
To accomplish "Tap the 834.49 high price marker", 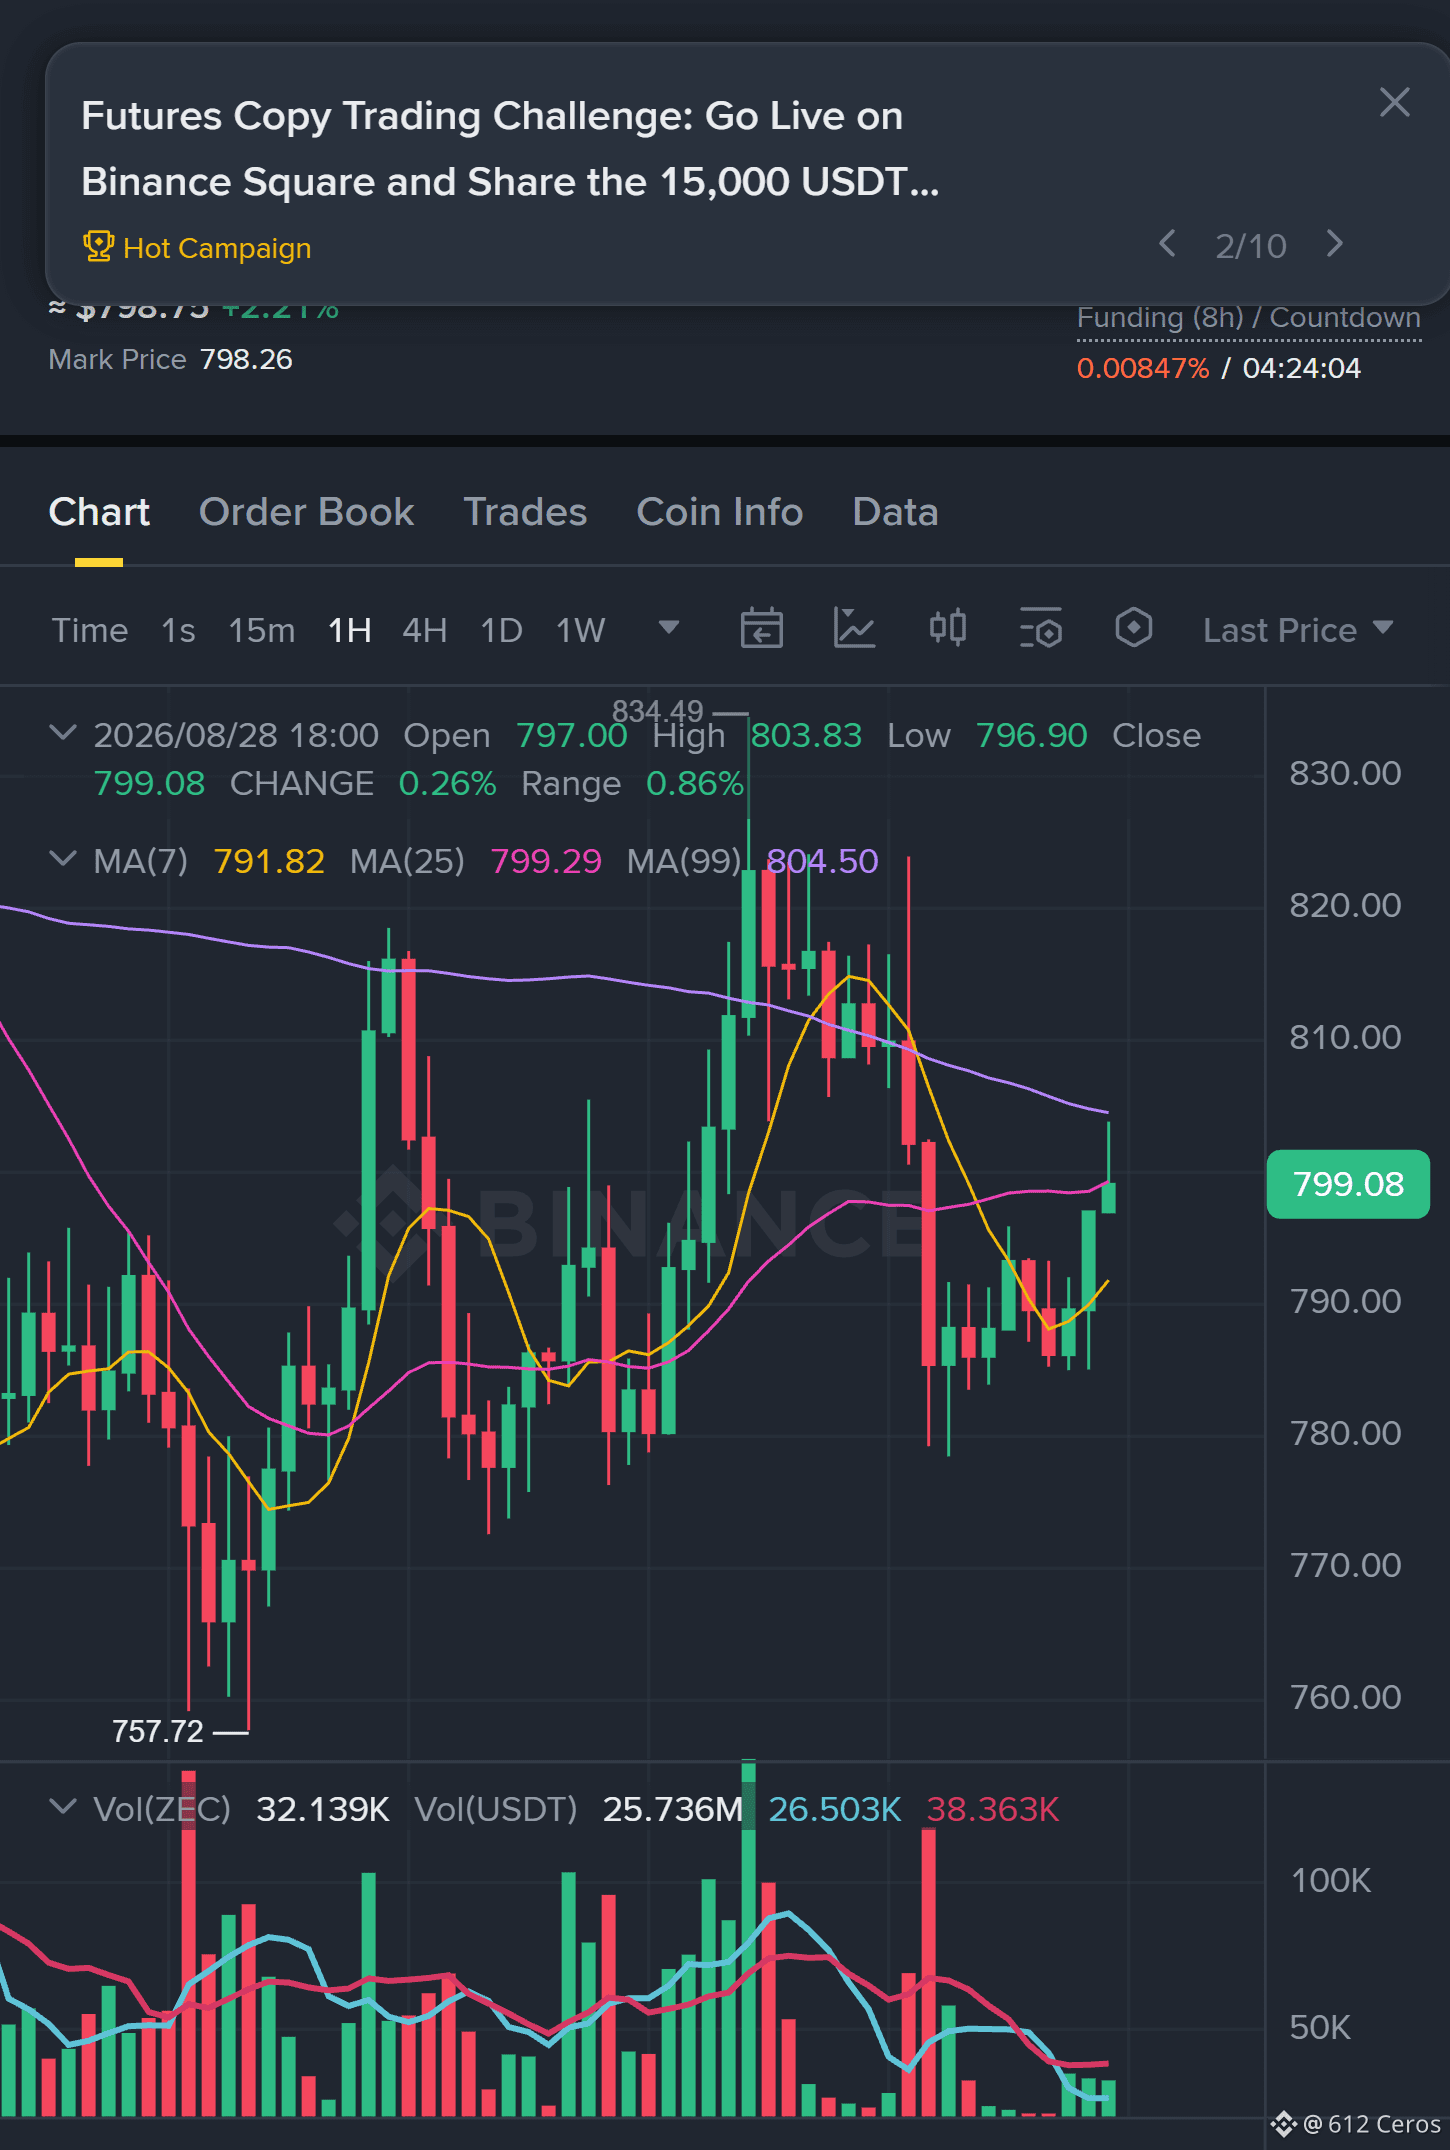I will pyautogui.click(x=658, y=711).
